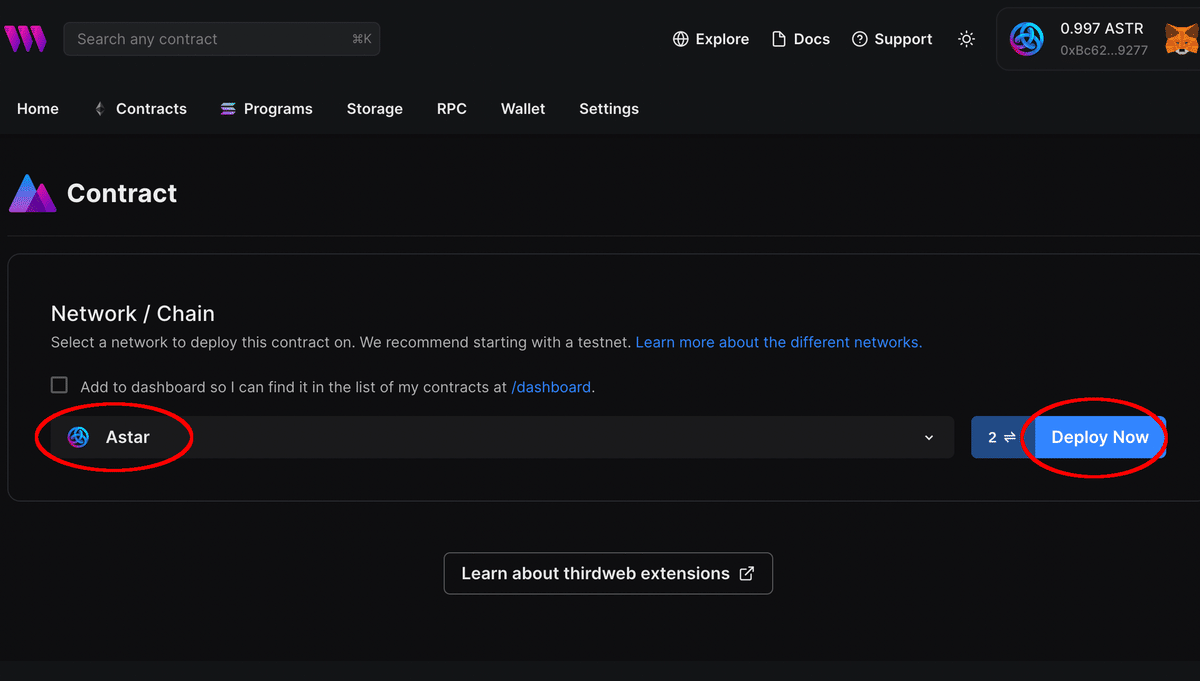1200x681 pixels.
Task: Open Learn more about the different networks link
Action: 779,342
